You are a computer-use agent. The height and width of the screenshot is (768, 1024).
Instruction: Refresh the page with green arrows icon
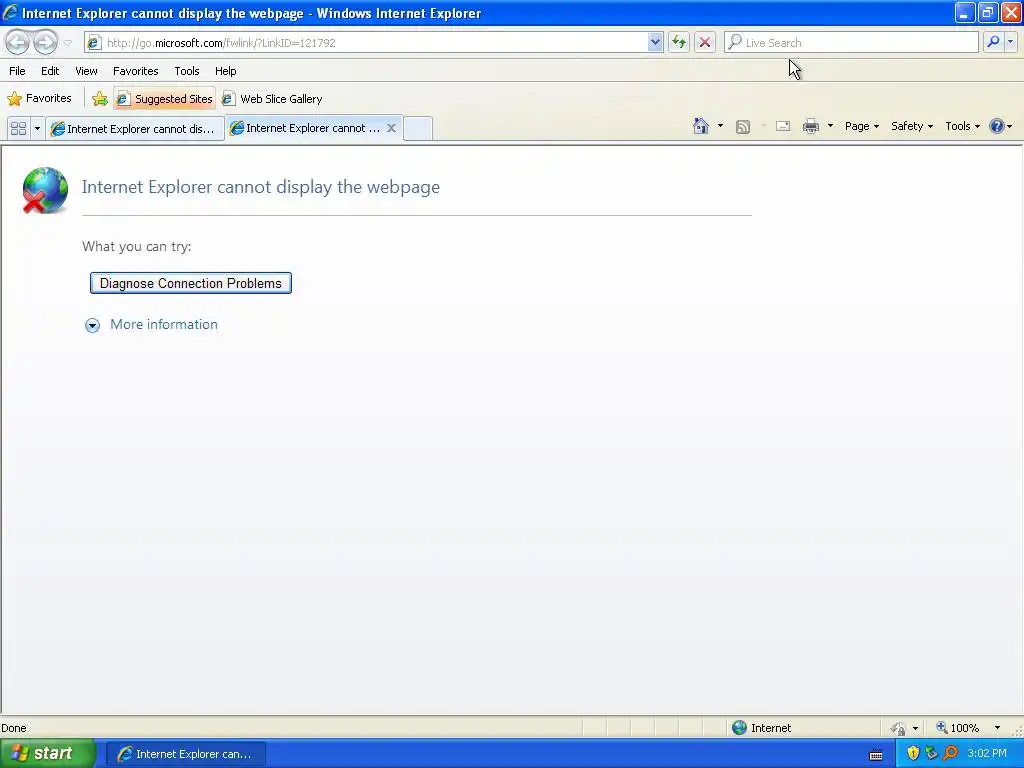click(679, 42)
